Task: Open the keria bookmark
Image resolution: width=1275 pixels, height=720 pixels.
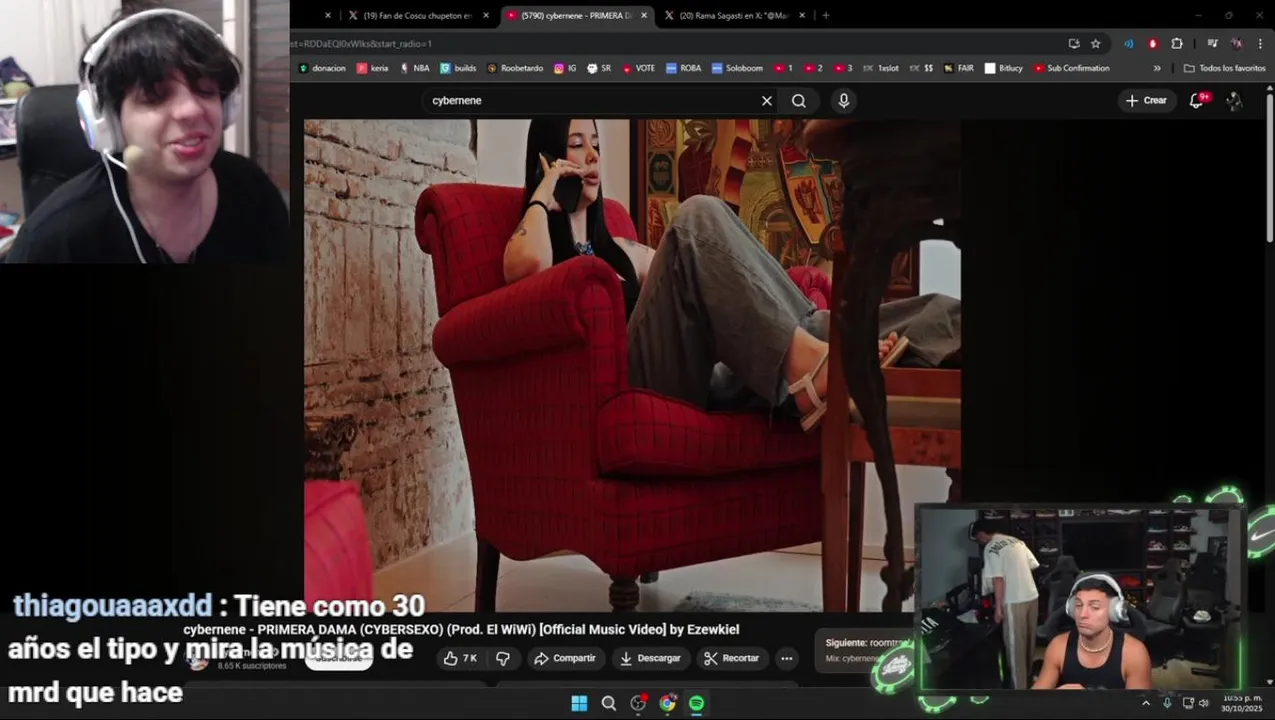Action: (373, 68)
